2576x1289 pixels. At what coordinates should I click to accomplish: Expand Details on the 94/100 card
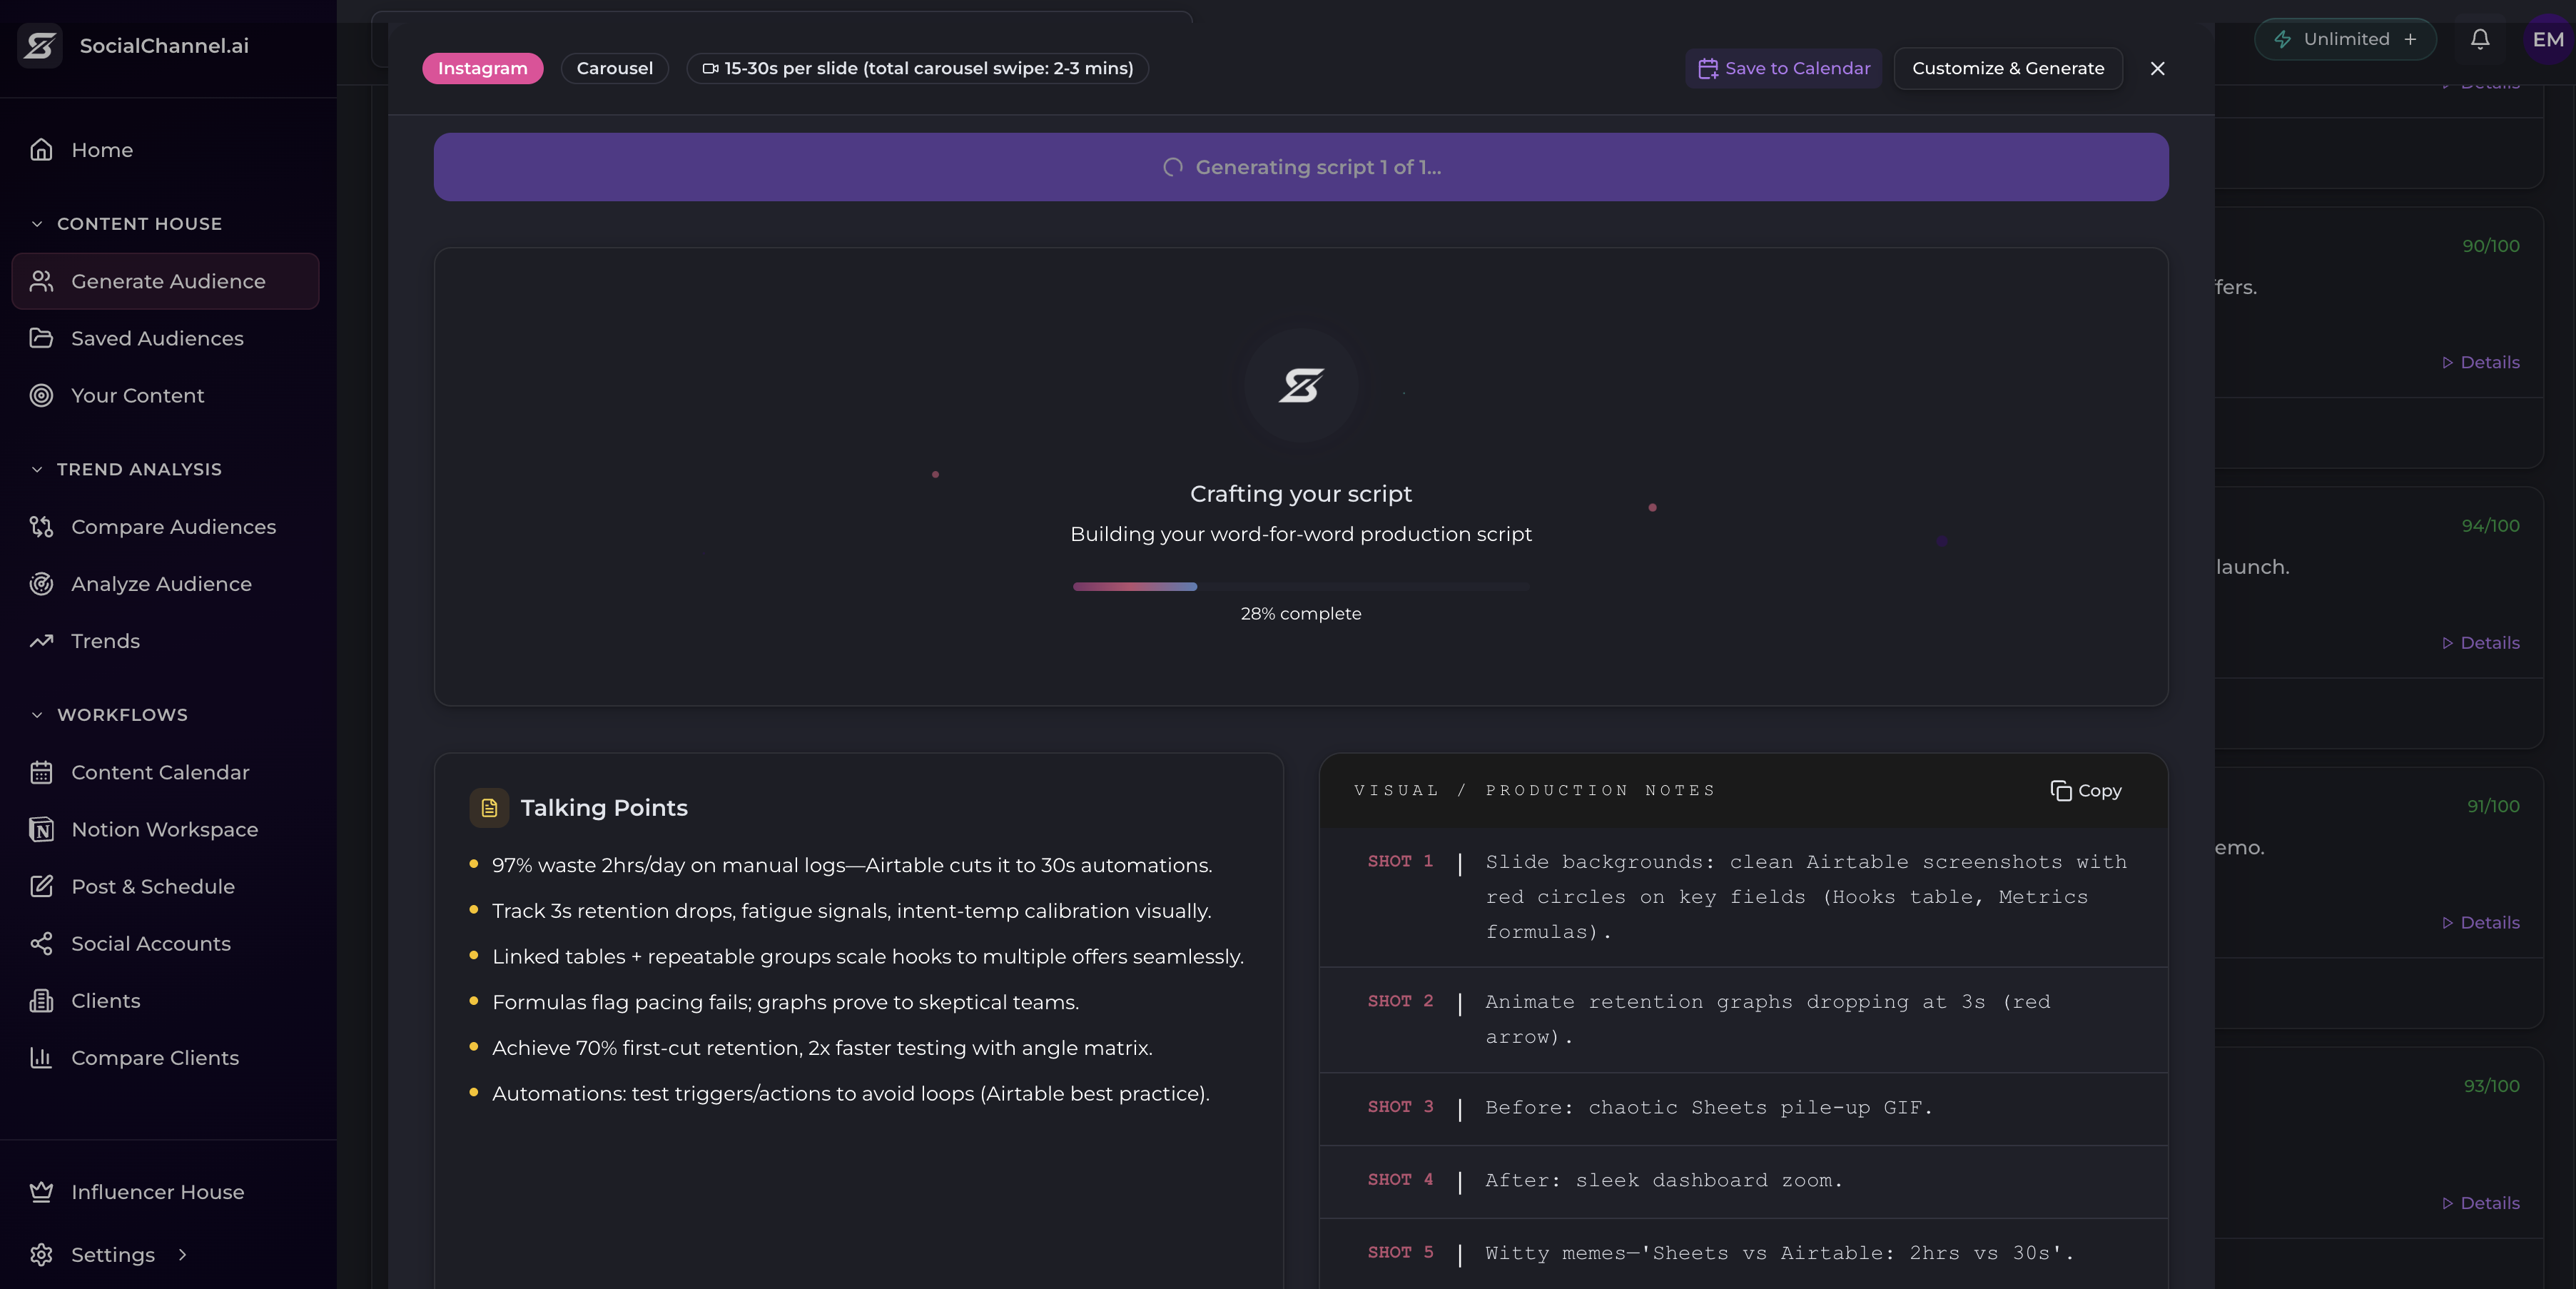pyautogui.click(x=2481, y=643)
